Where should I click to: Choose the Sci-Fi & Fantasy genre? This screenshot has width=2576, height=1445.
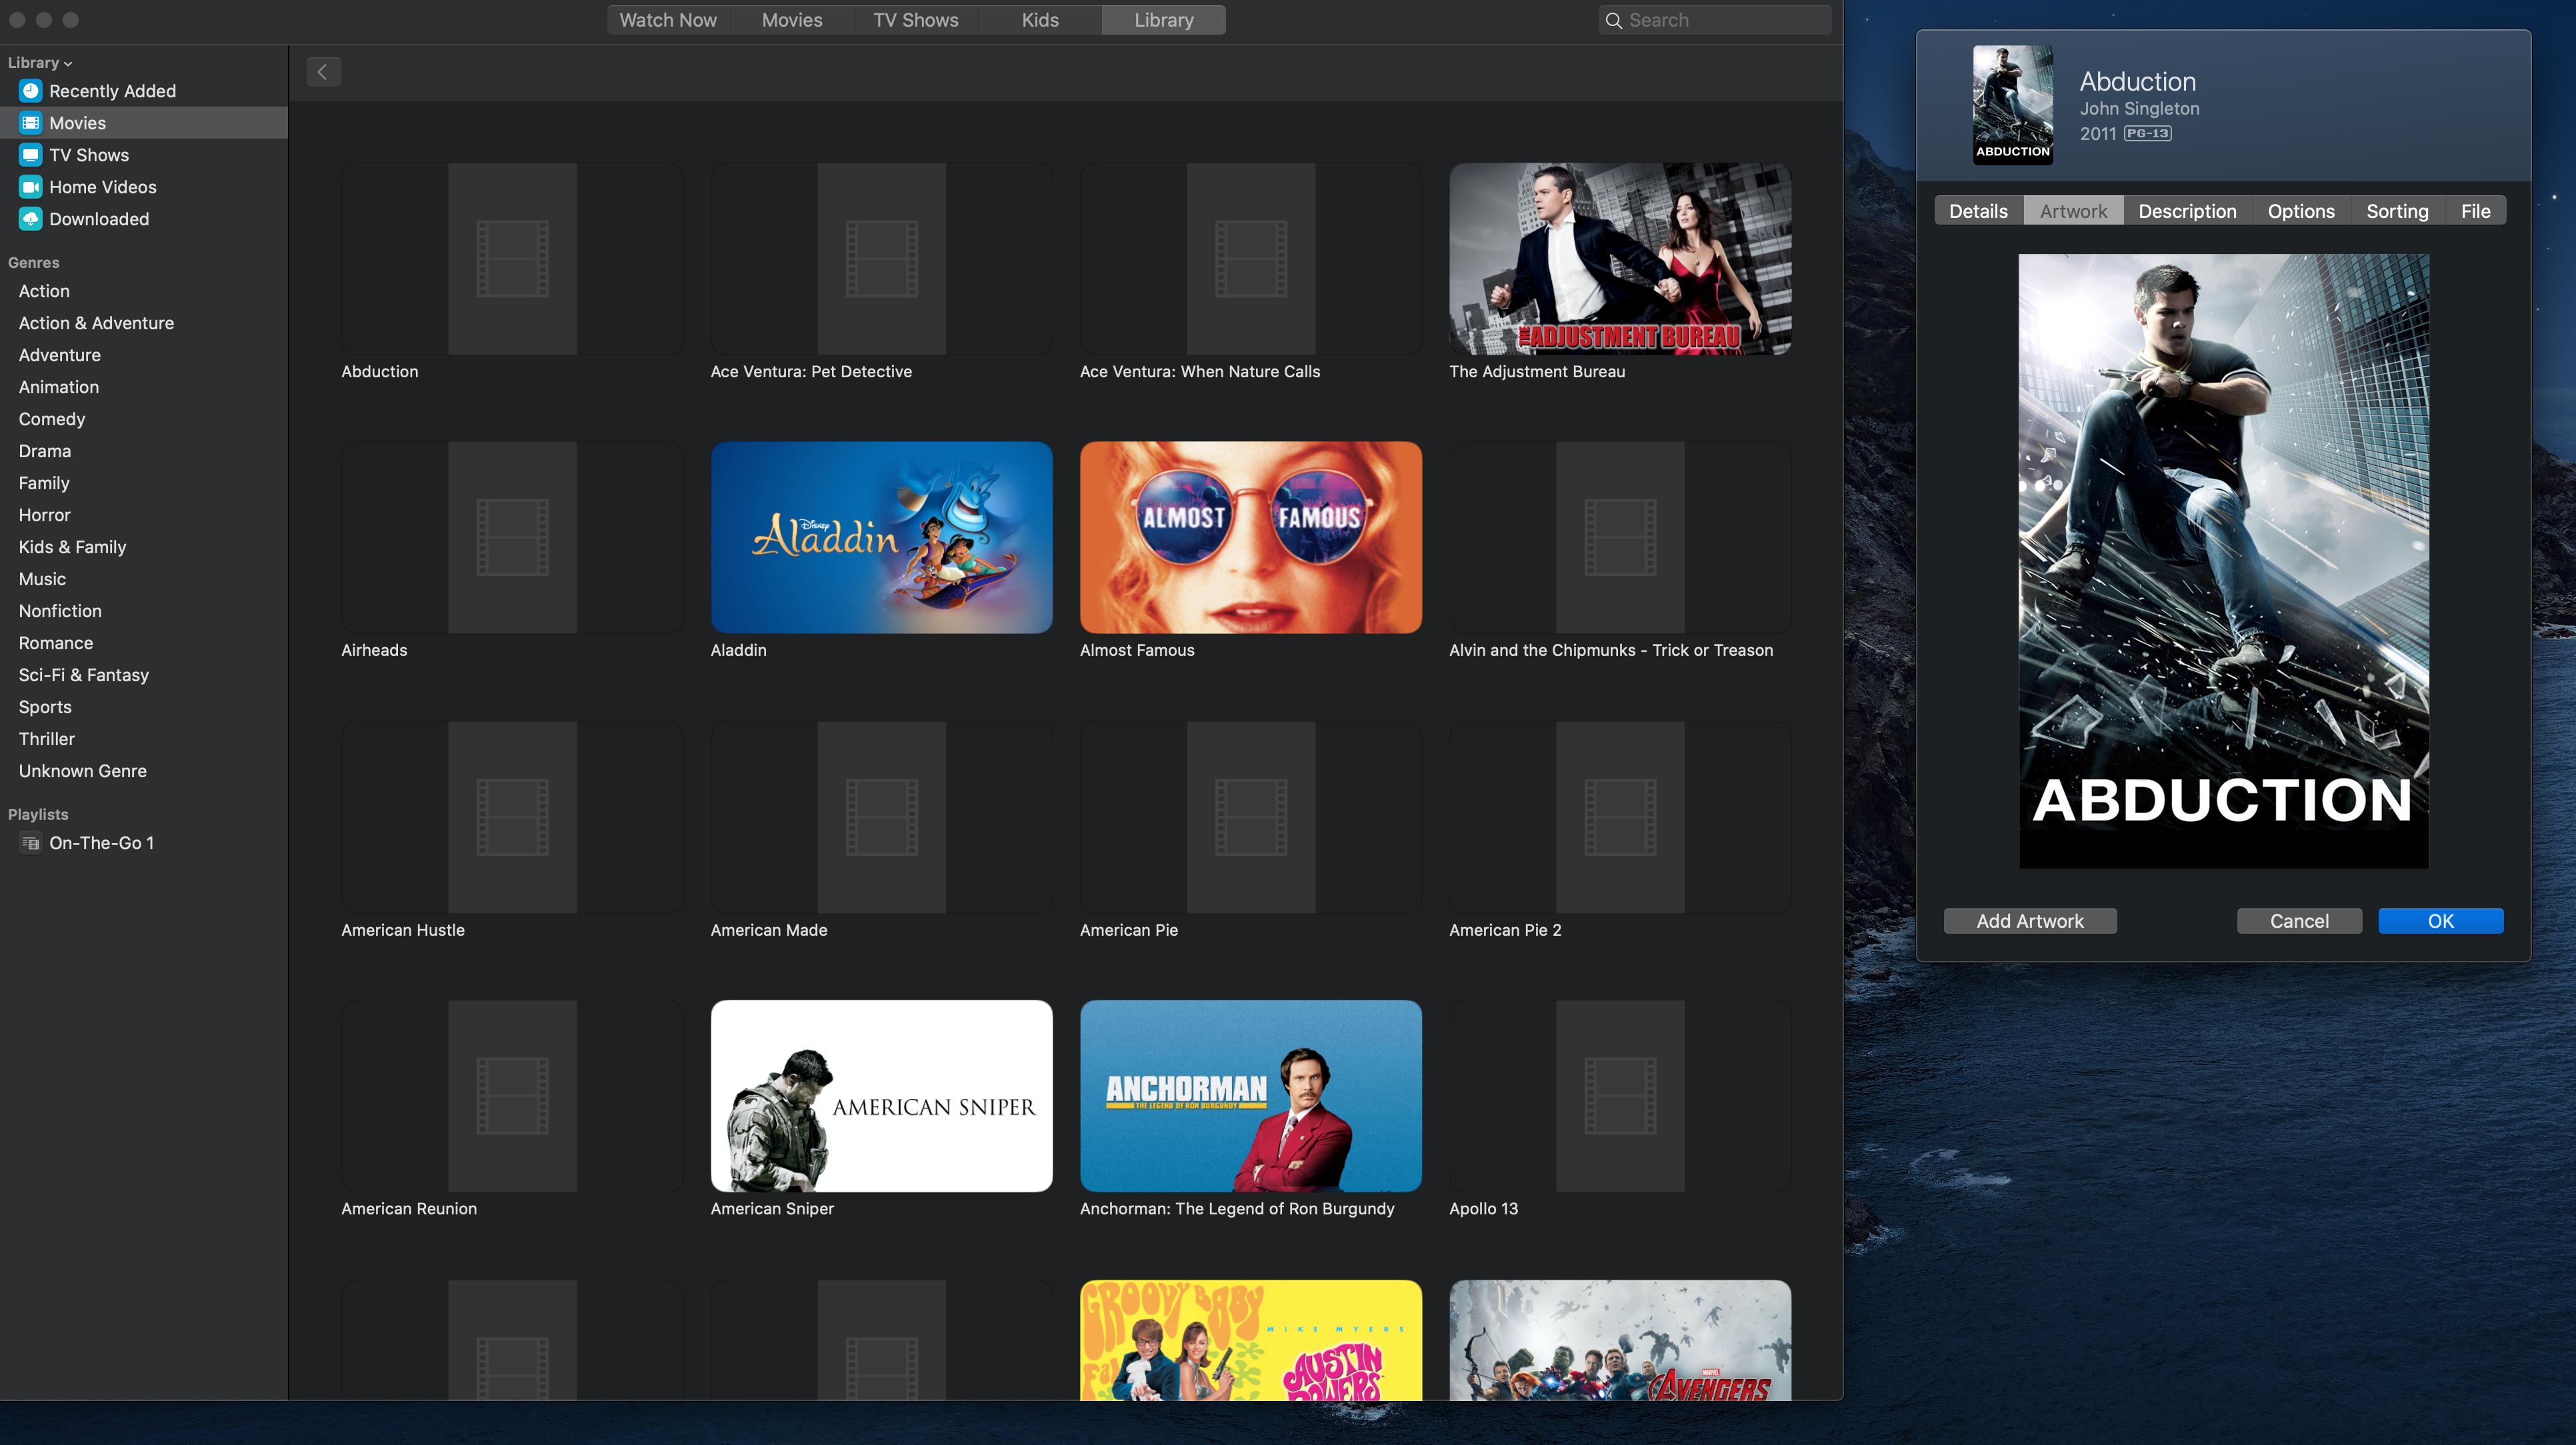144,675
